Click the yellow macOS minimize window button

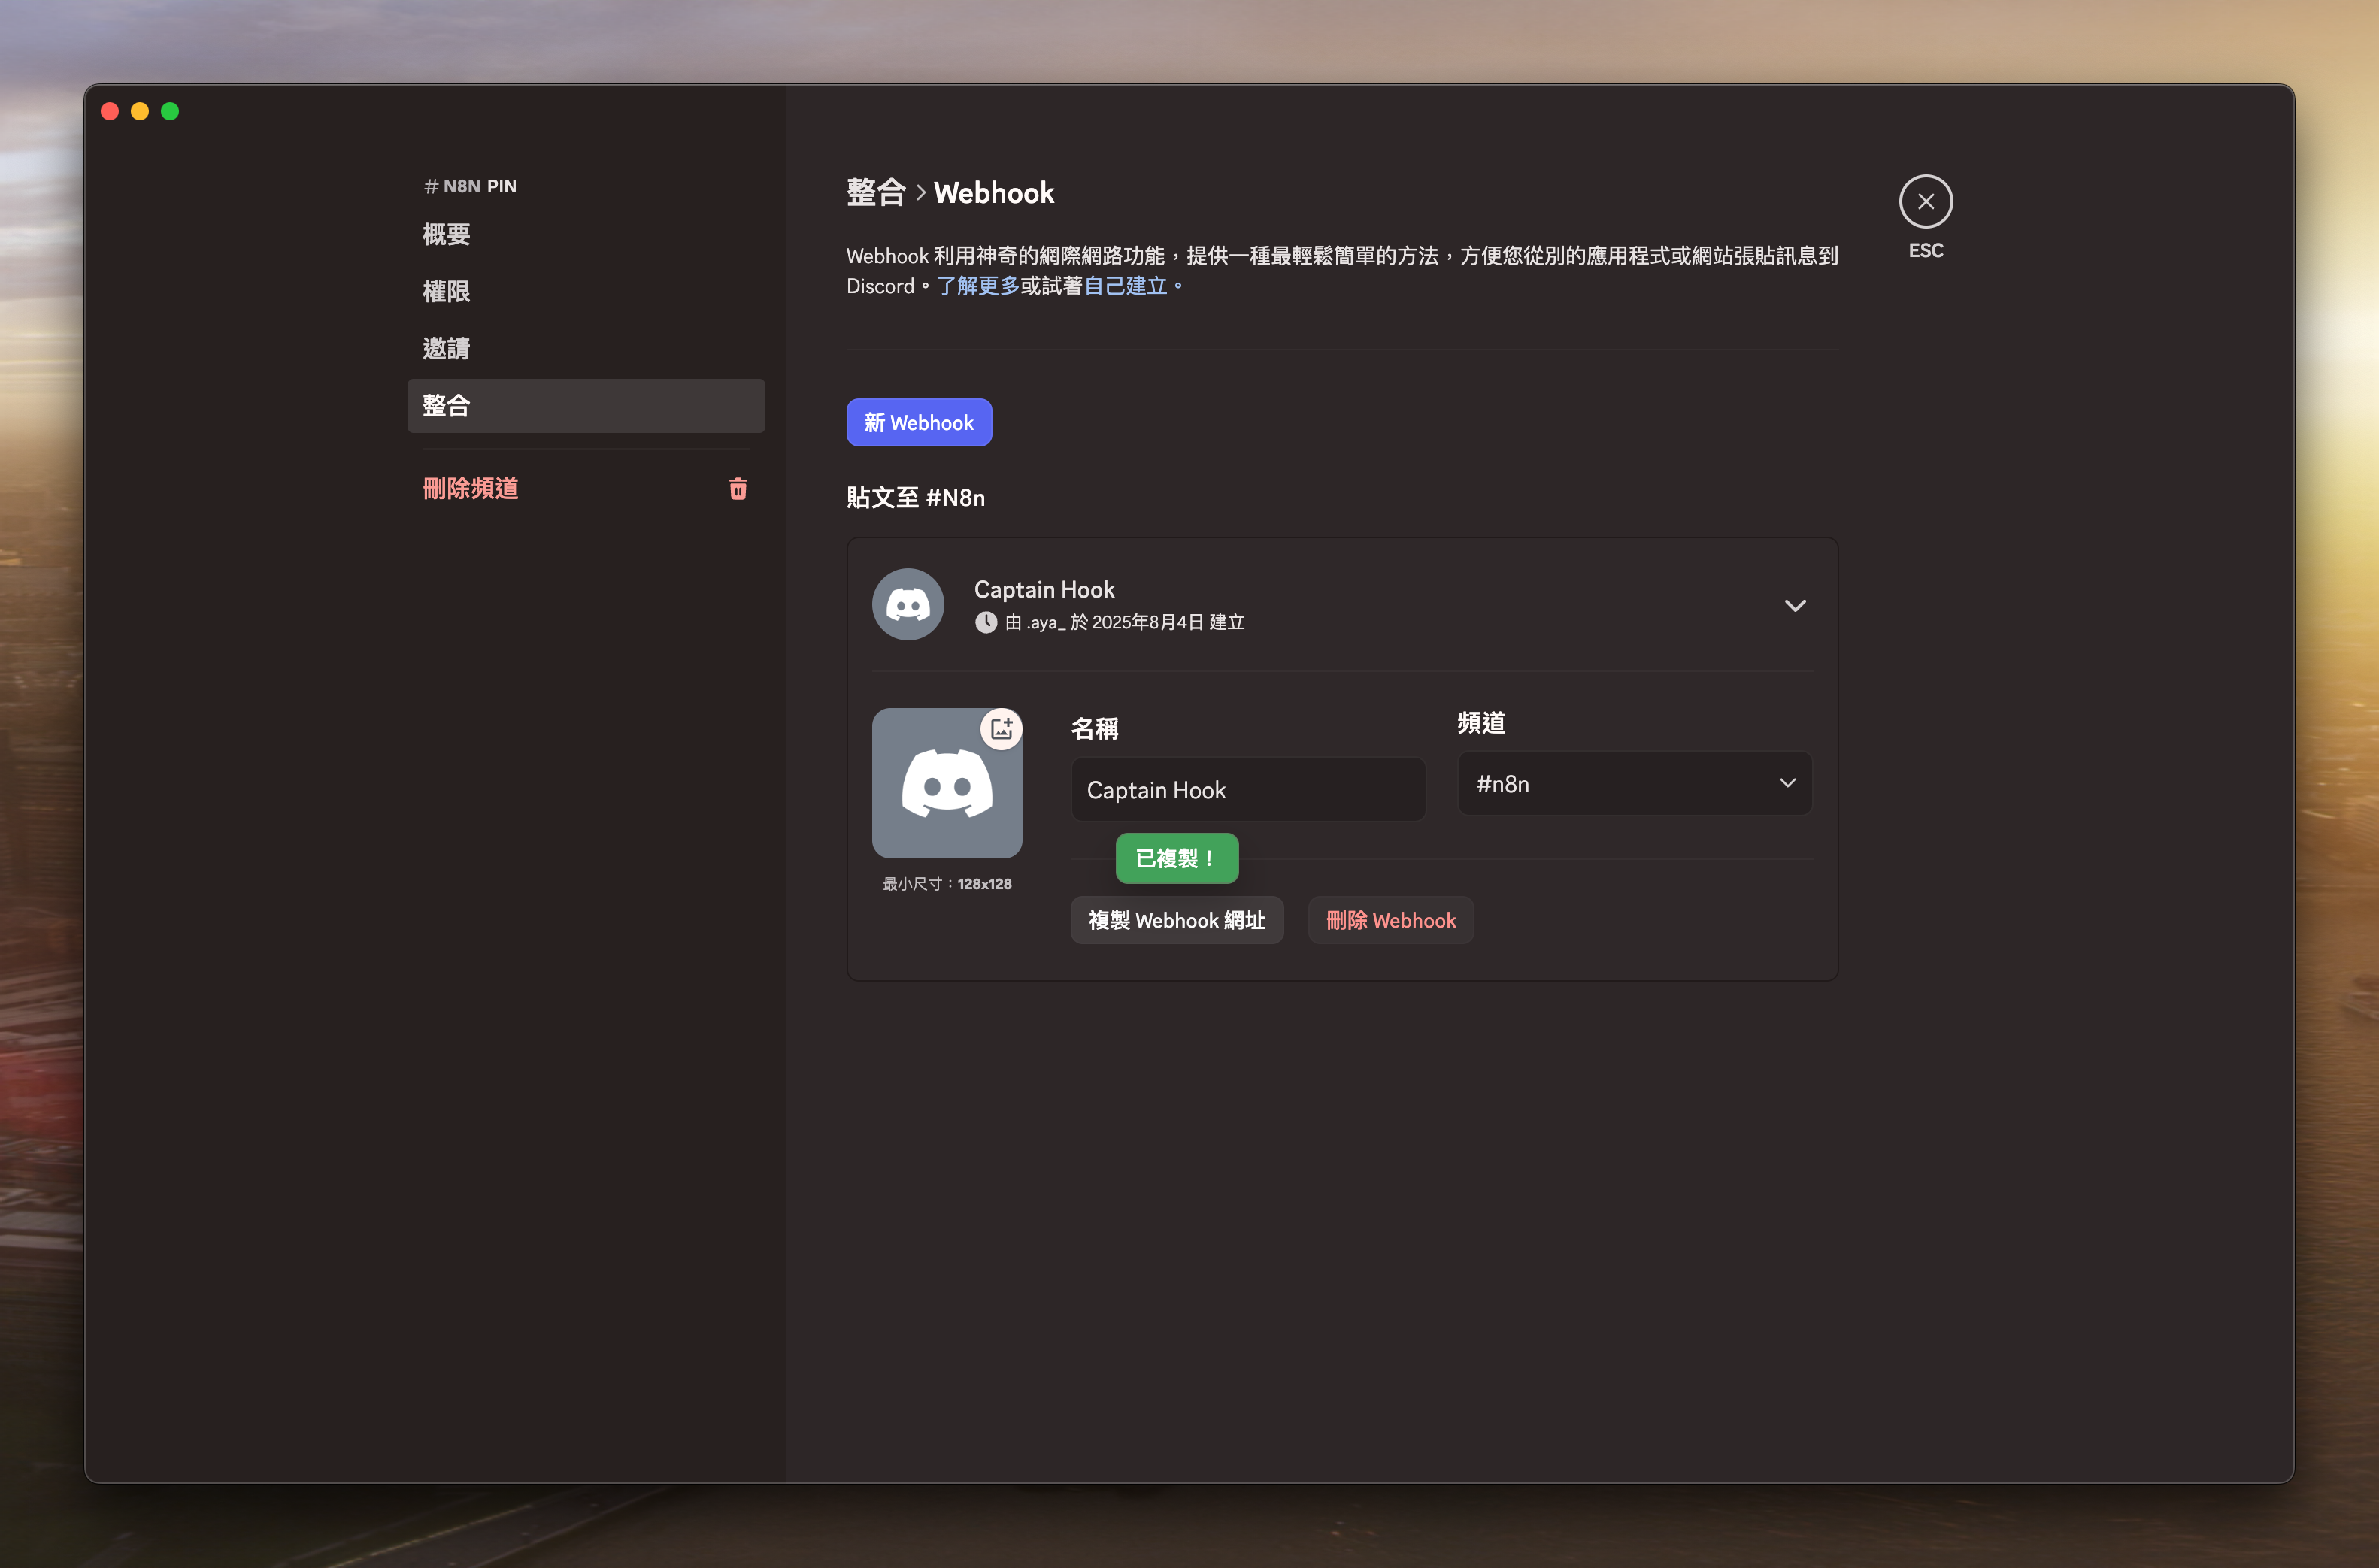140,111
